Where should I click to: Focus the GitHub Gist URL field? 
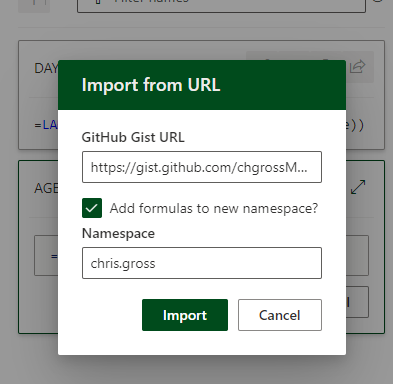click(202, 167)
